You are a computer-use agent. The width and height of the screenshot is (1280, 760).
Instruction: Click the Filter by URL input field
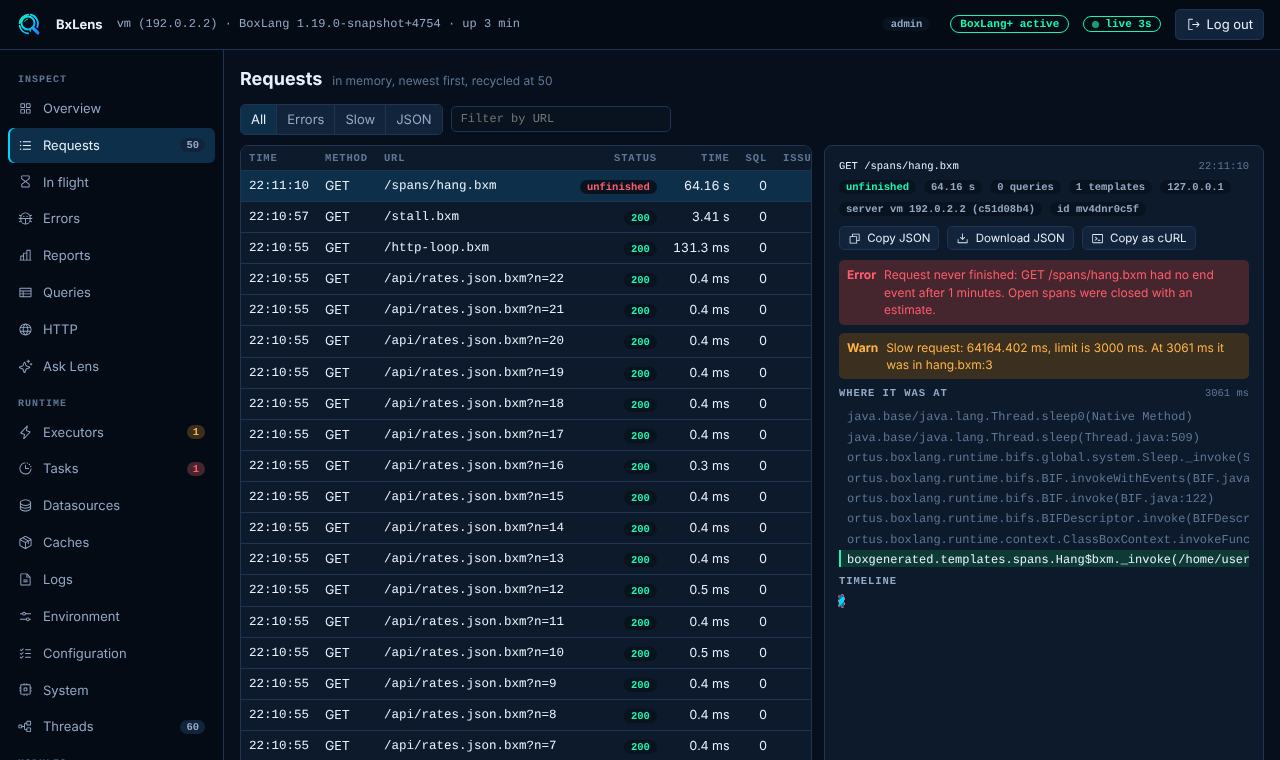click(x=561, y=119)
